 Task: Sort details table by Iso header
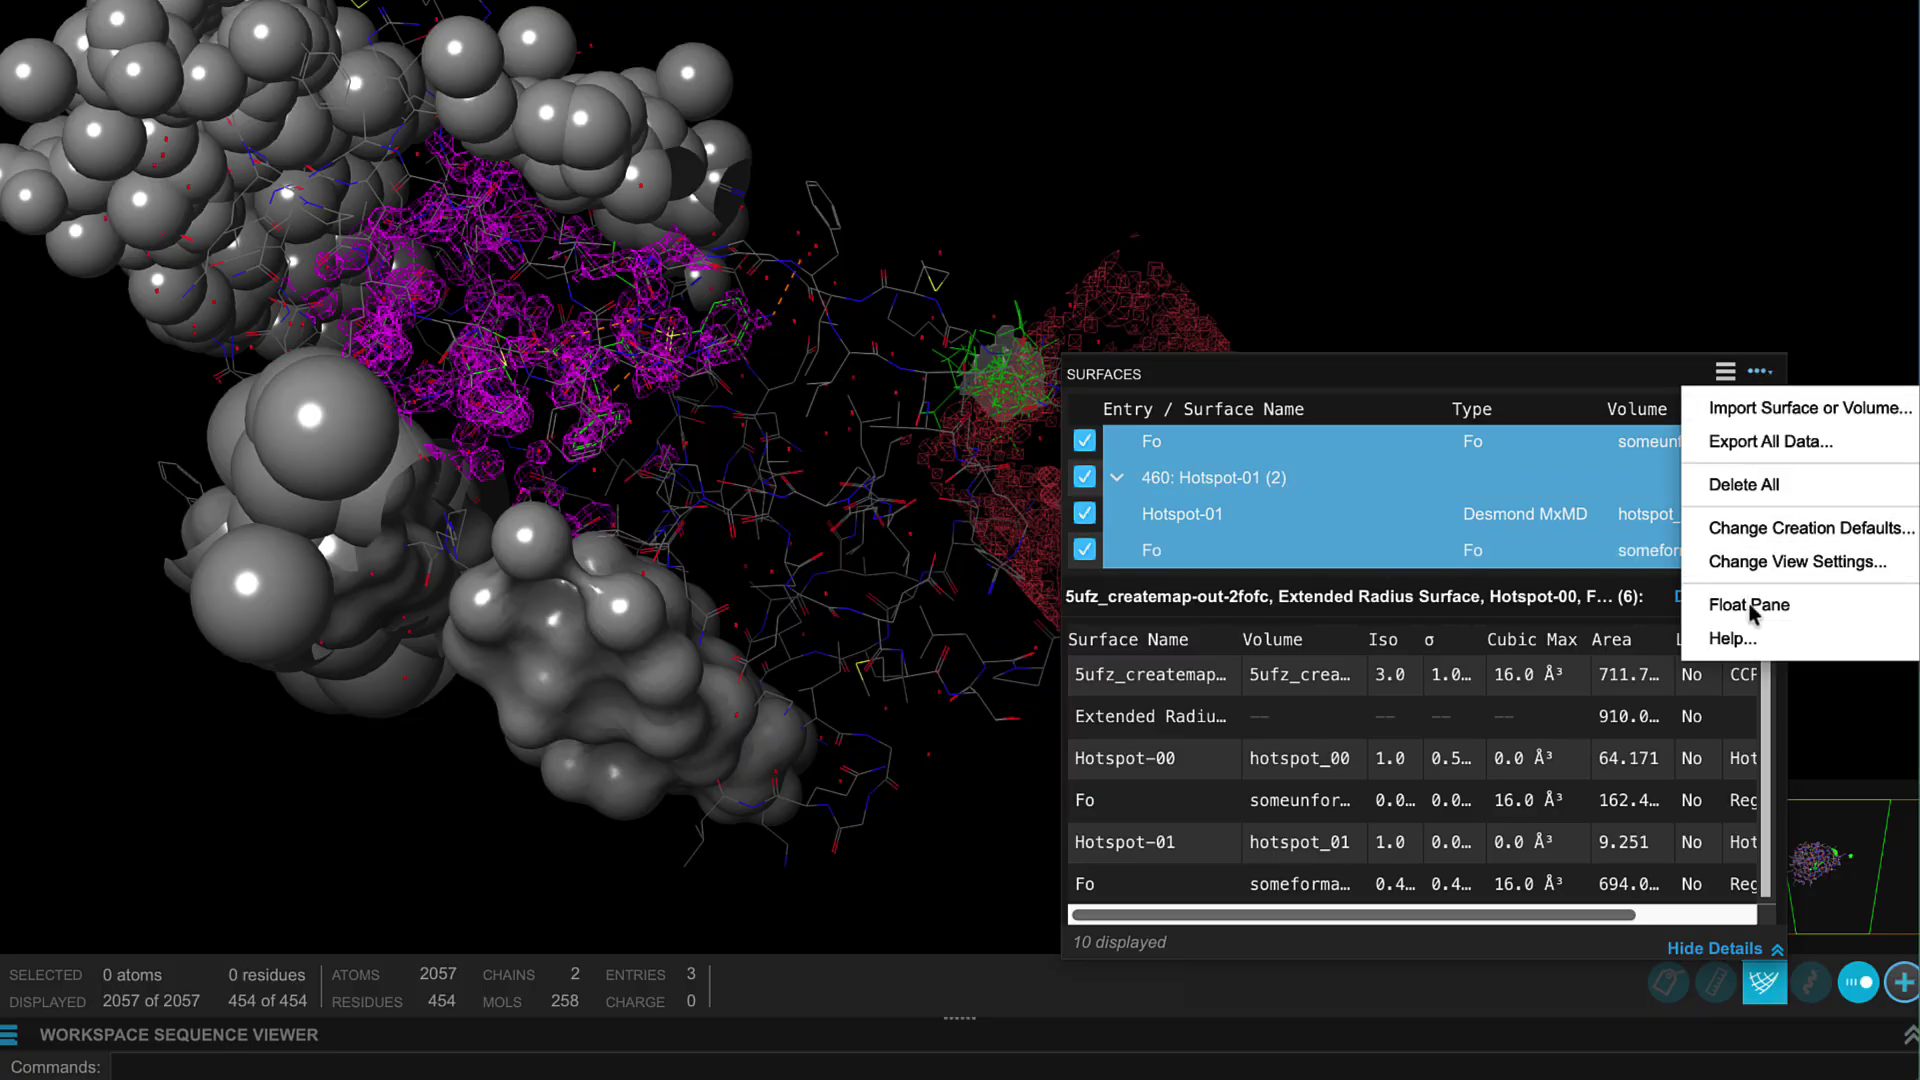point(1383,639)
